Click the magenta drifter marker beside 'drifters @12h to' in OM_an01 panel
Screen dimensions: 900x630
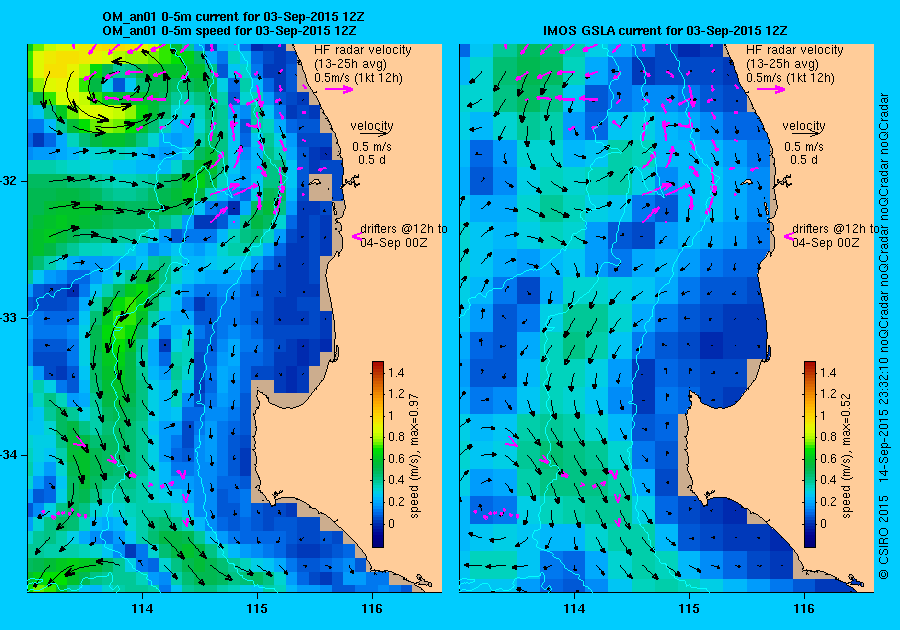click(x=356, y=236)
